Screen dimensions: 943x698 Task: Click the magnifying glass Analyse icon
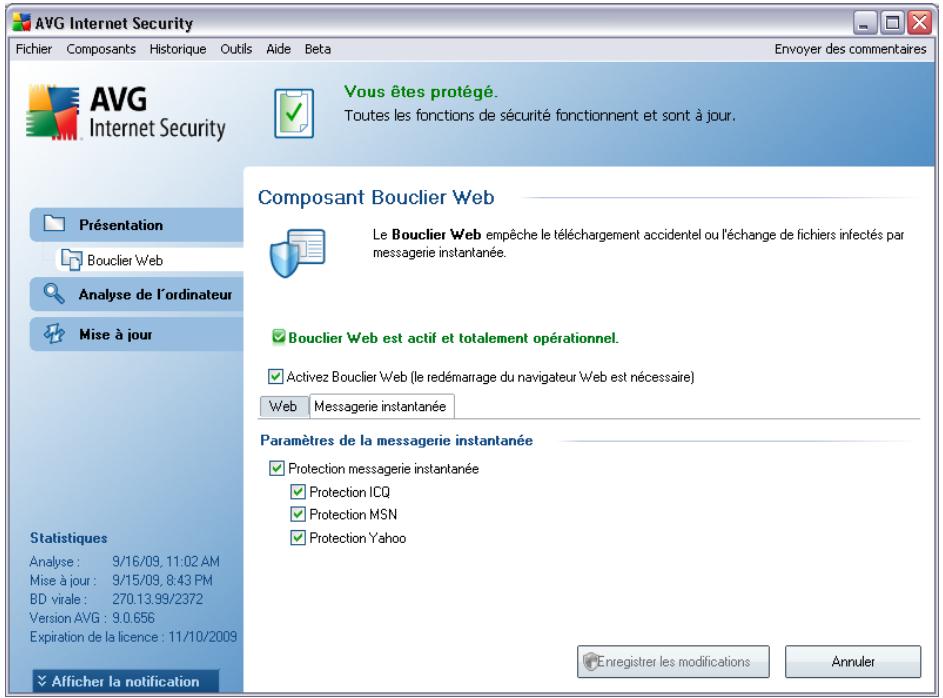pyautogui.click(x=54, y=293)
